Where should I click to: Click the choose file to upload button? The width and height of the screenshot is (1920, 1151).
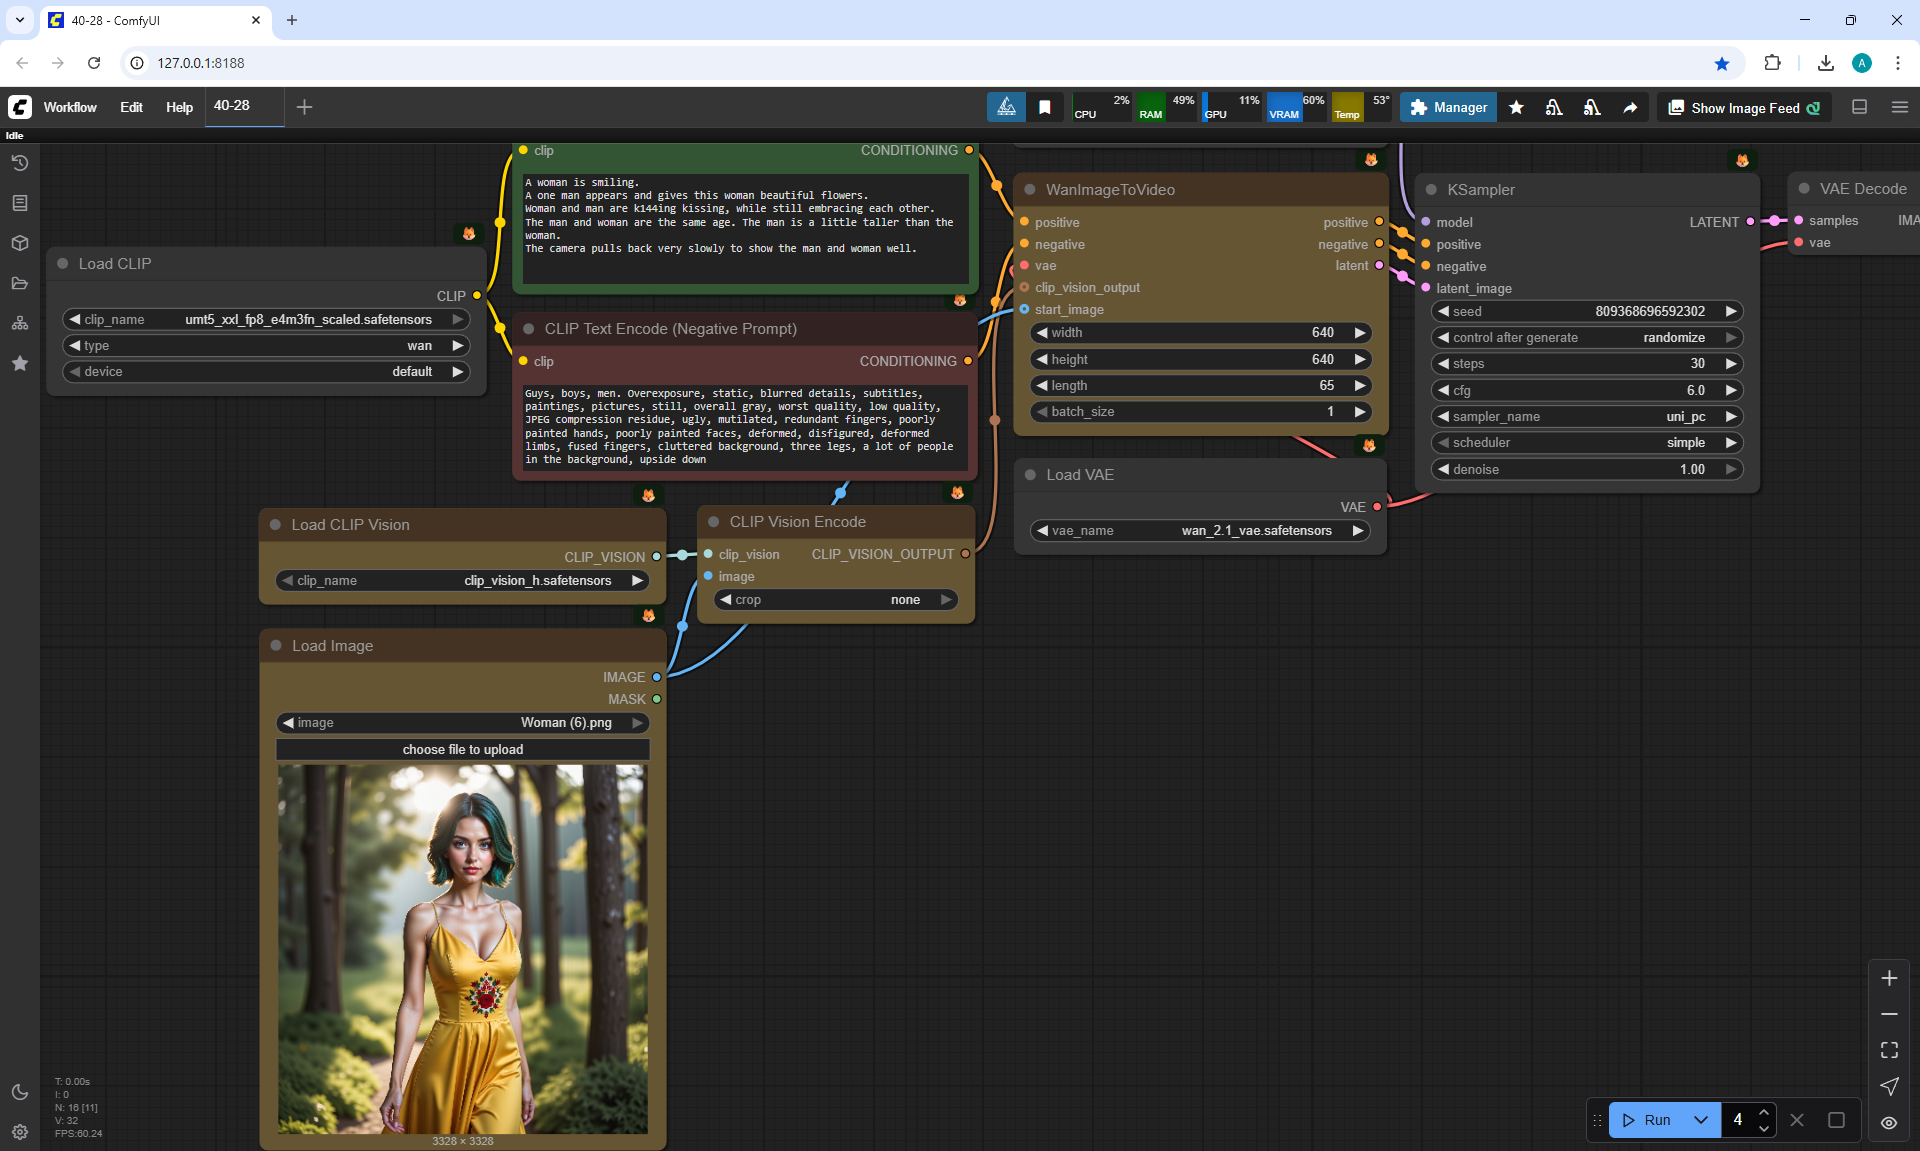click(x=462, y=749)
